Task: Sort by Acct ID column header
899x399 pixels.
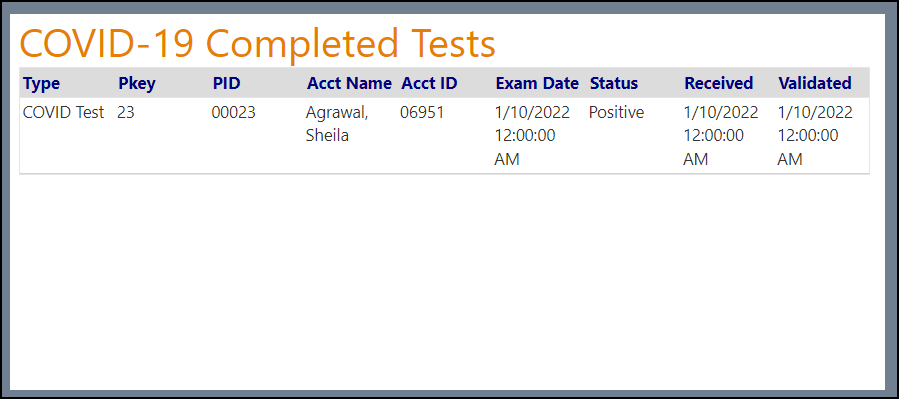Action: (x=429, y=84)
